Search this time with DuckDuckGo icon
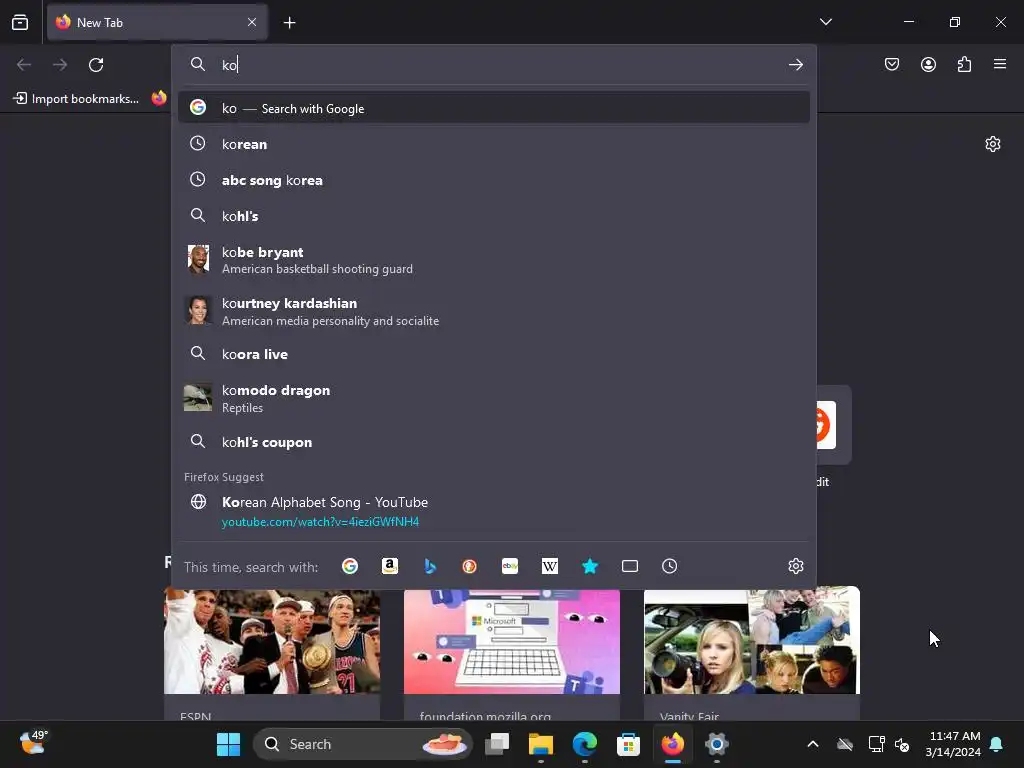Viewport: 1024px width, 768px height. (x=470, y=566)
